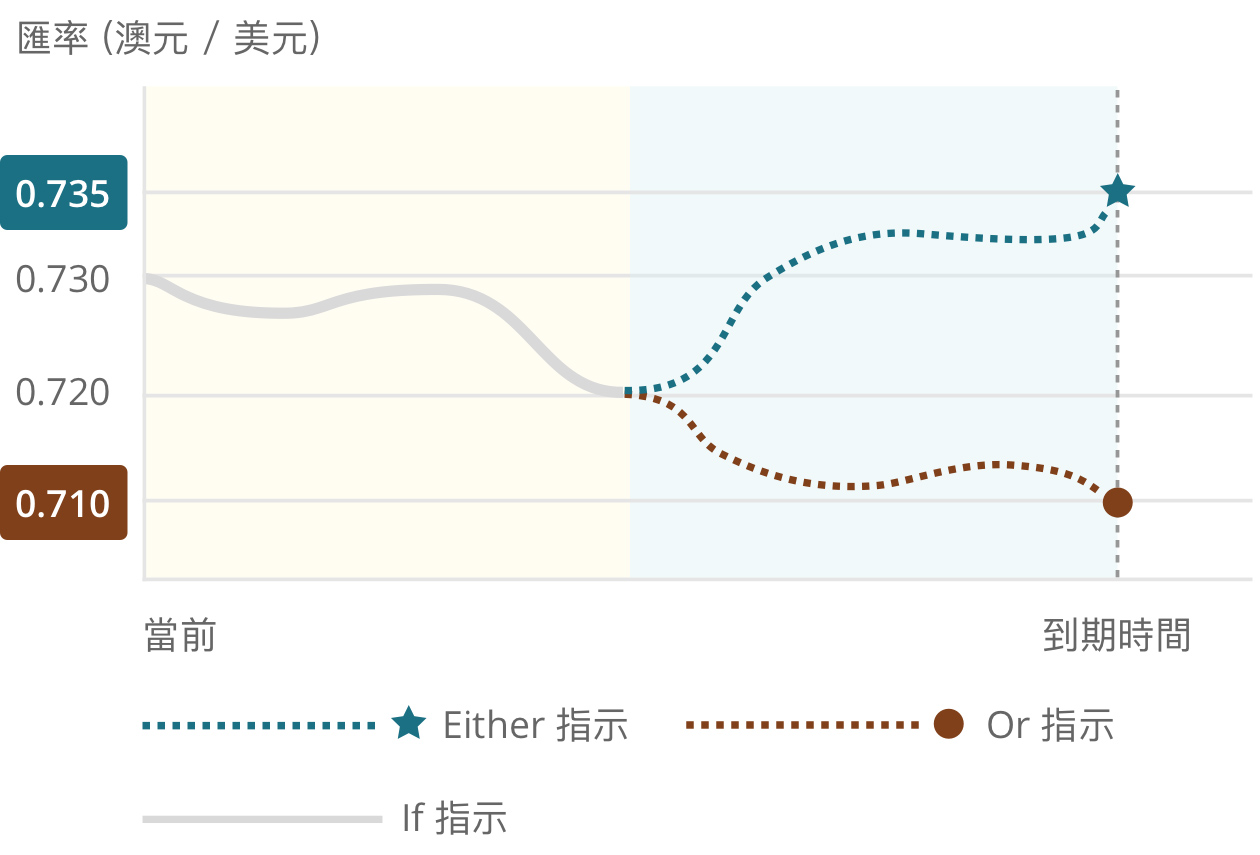The image size is (1260, 855).
Task: Click the gray solid line sample in the legend
Action: [263, 819]
